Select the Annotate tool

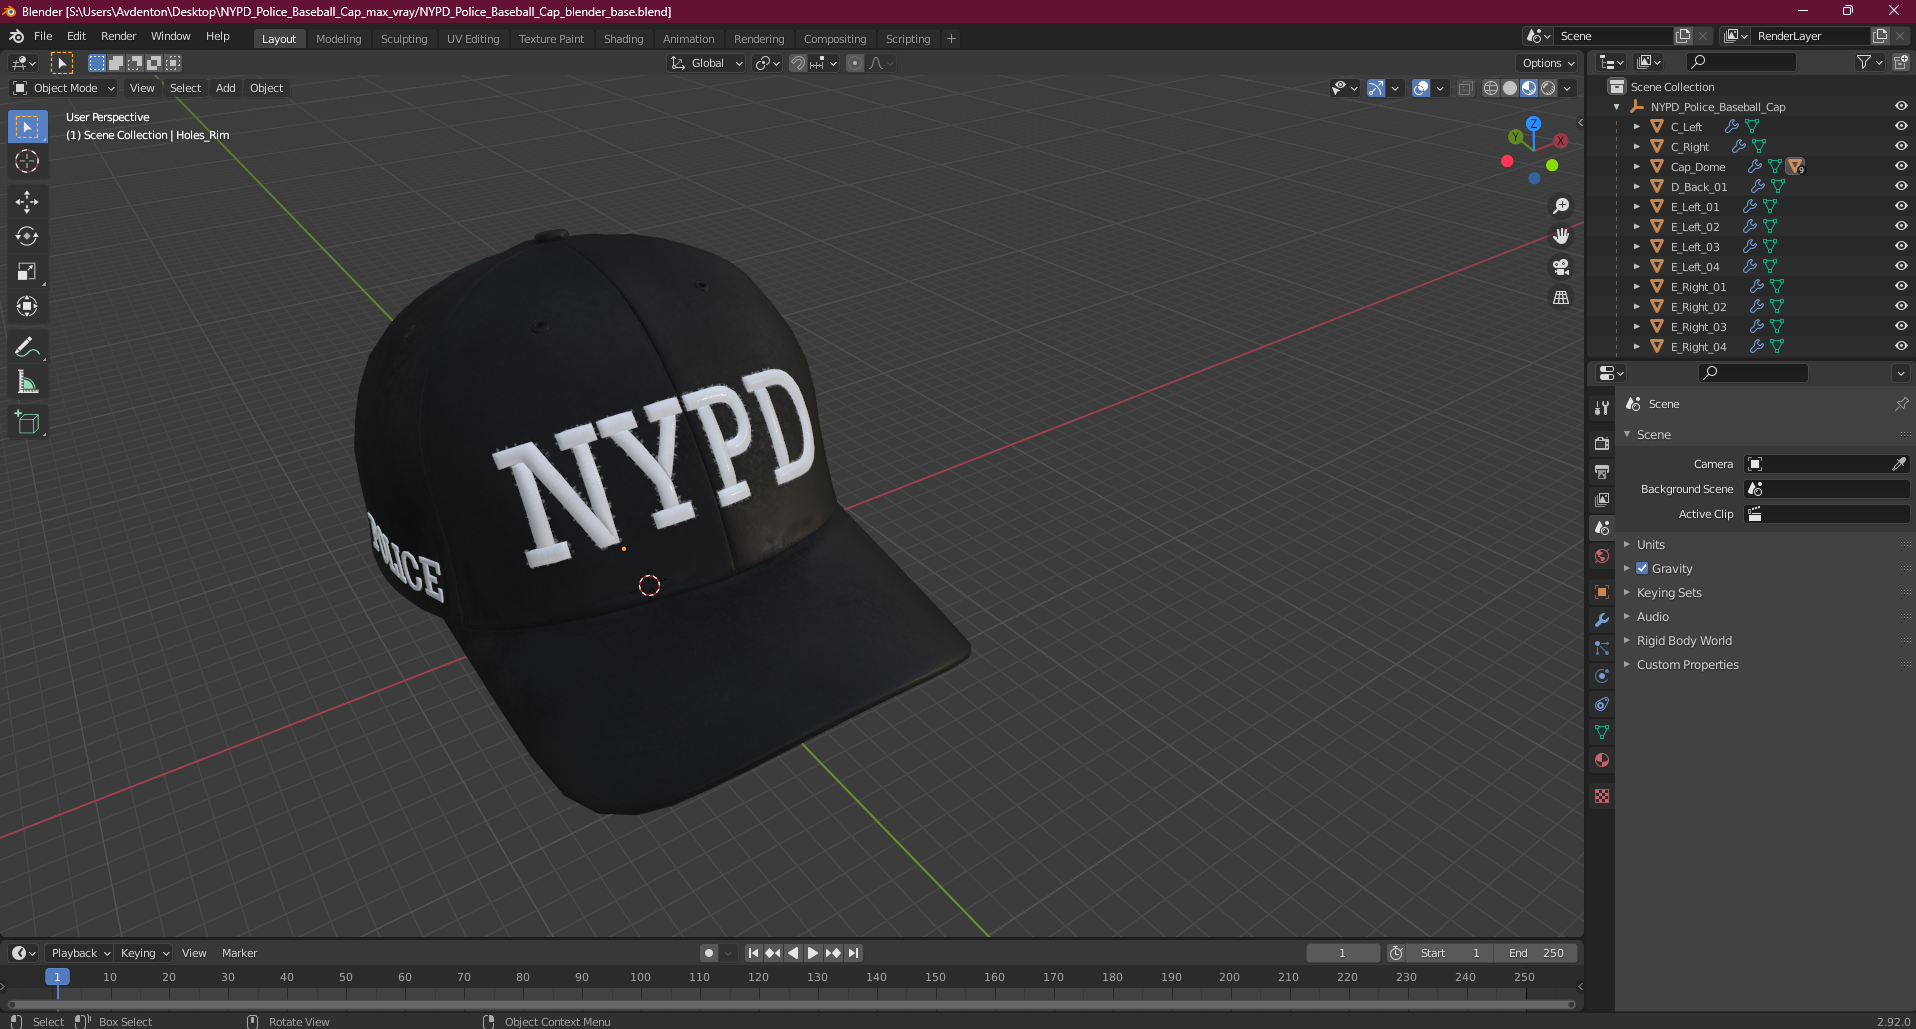27,348
